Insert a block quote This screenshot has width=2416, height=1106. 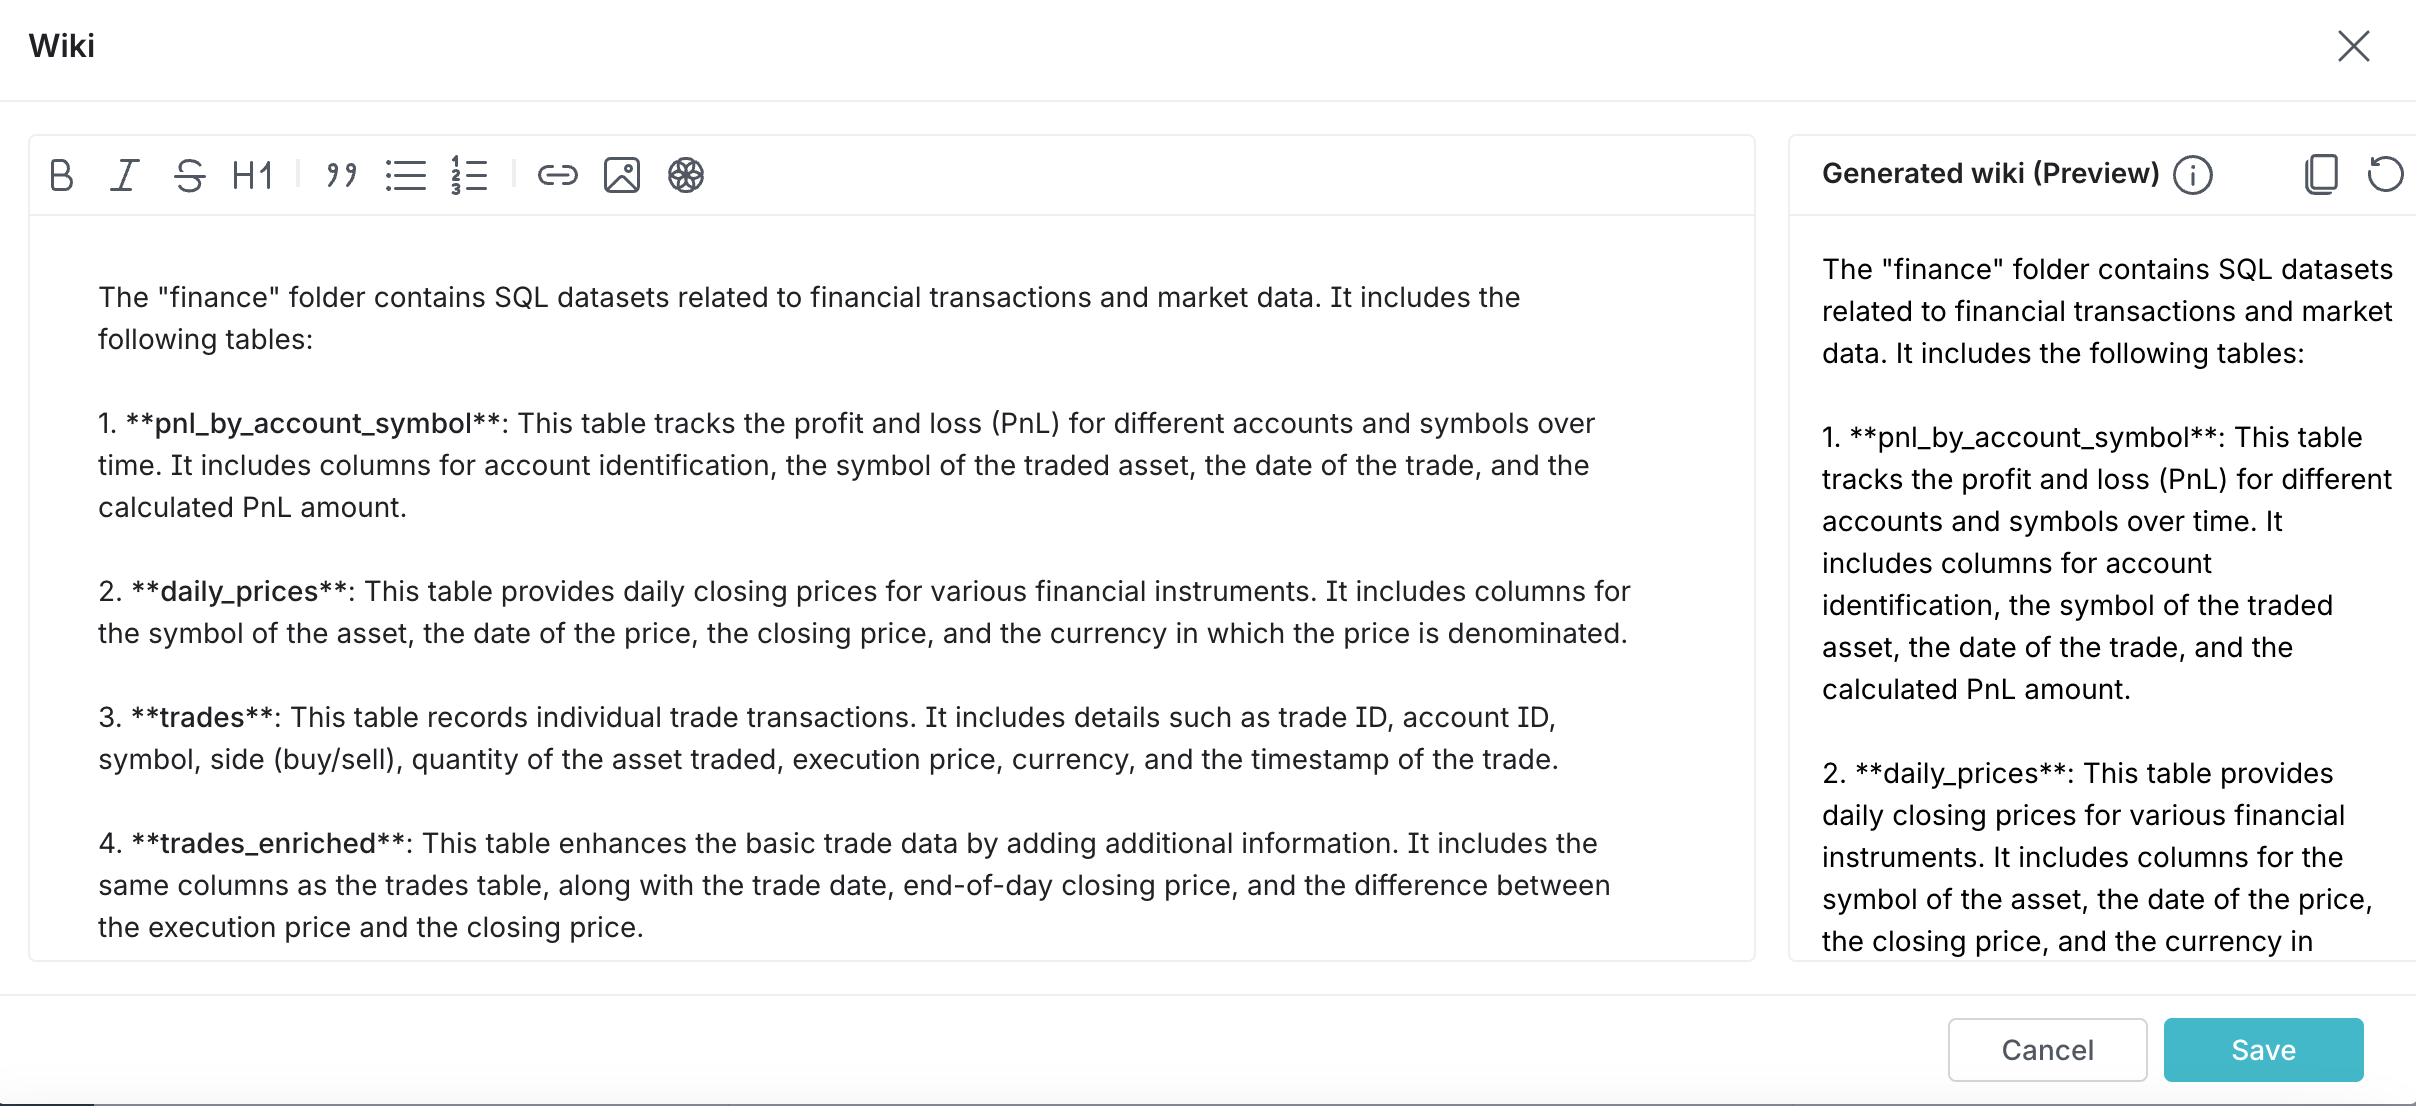[x=341, y=175]
